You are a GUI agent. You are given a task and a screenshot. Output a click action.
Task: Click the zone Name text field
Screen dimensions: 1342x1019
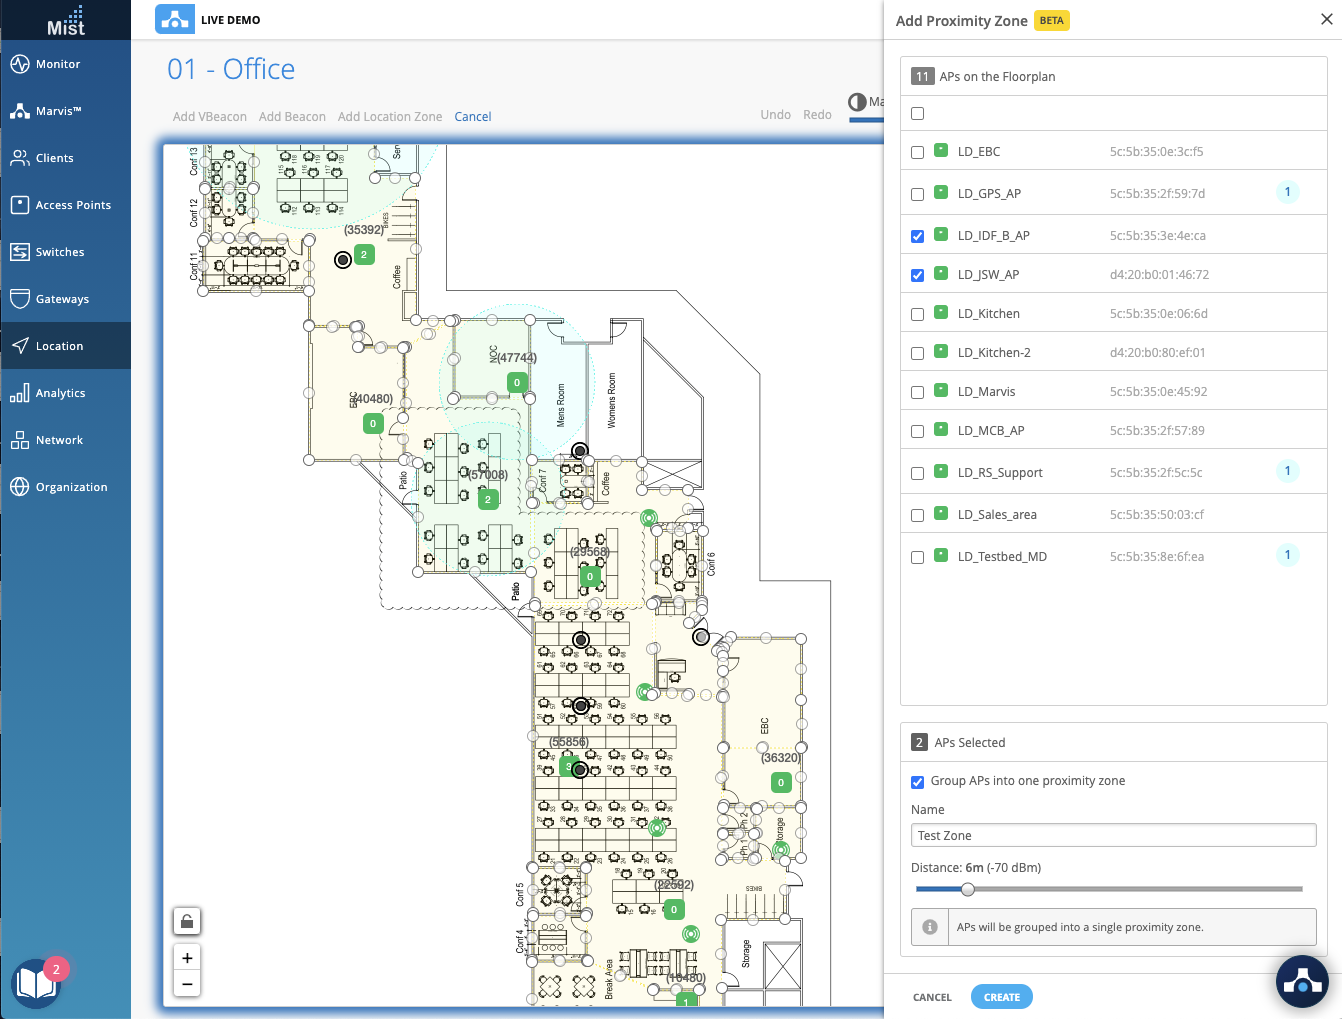1113,836
